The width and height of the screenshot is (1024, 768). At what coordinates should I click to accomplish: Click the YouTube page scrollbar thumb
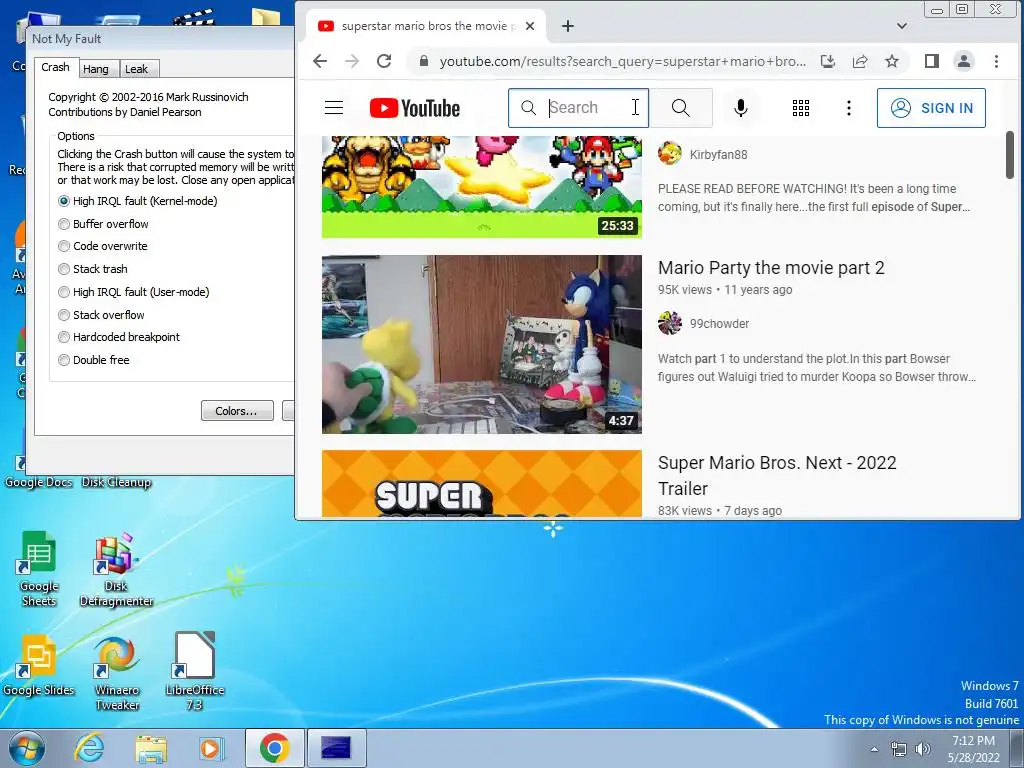click(1009, 155)
